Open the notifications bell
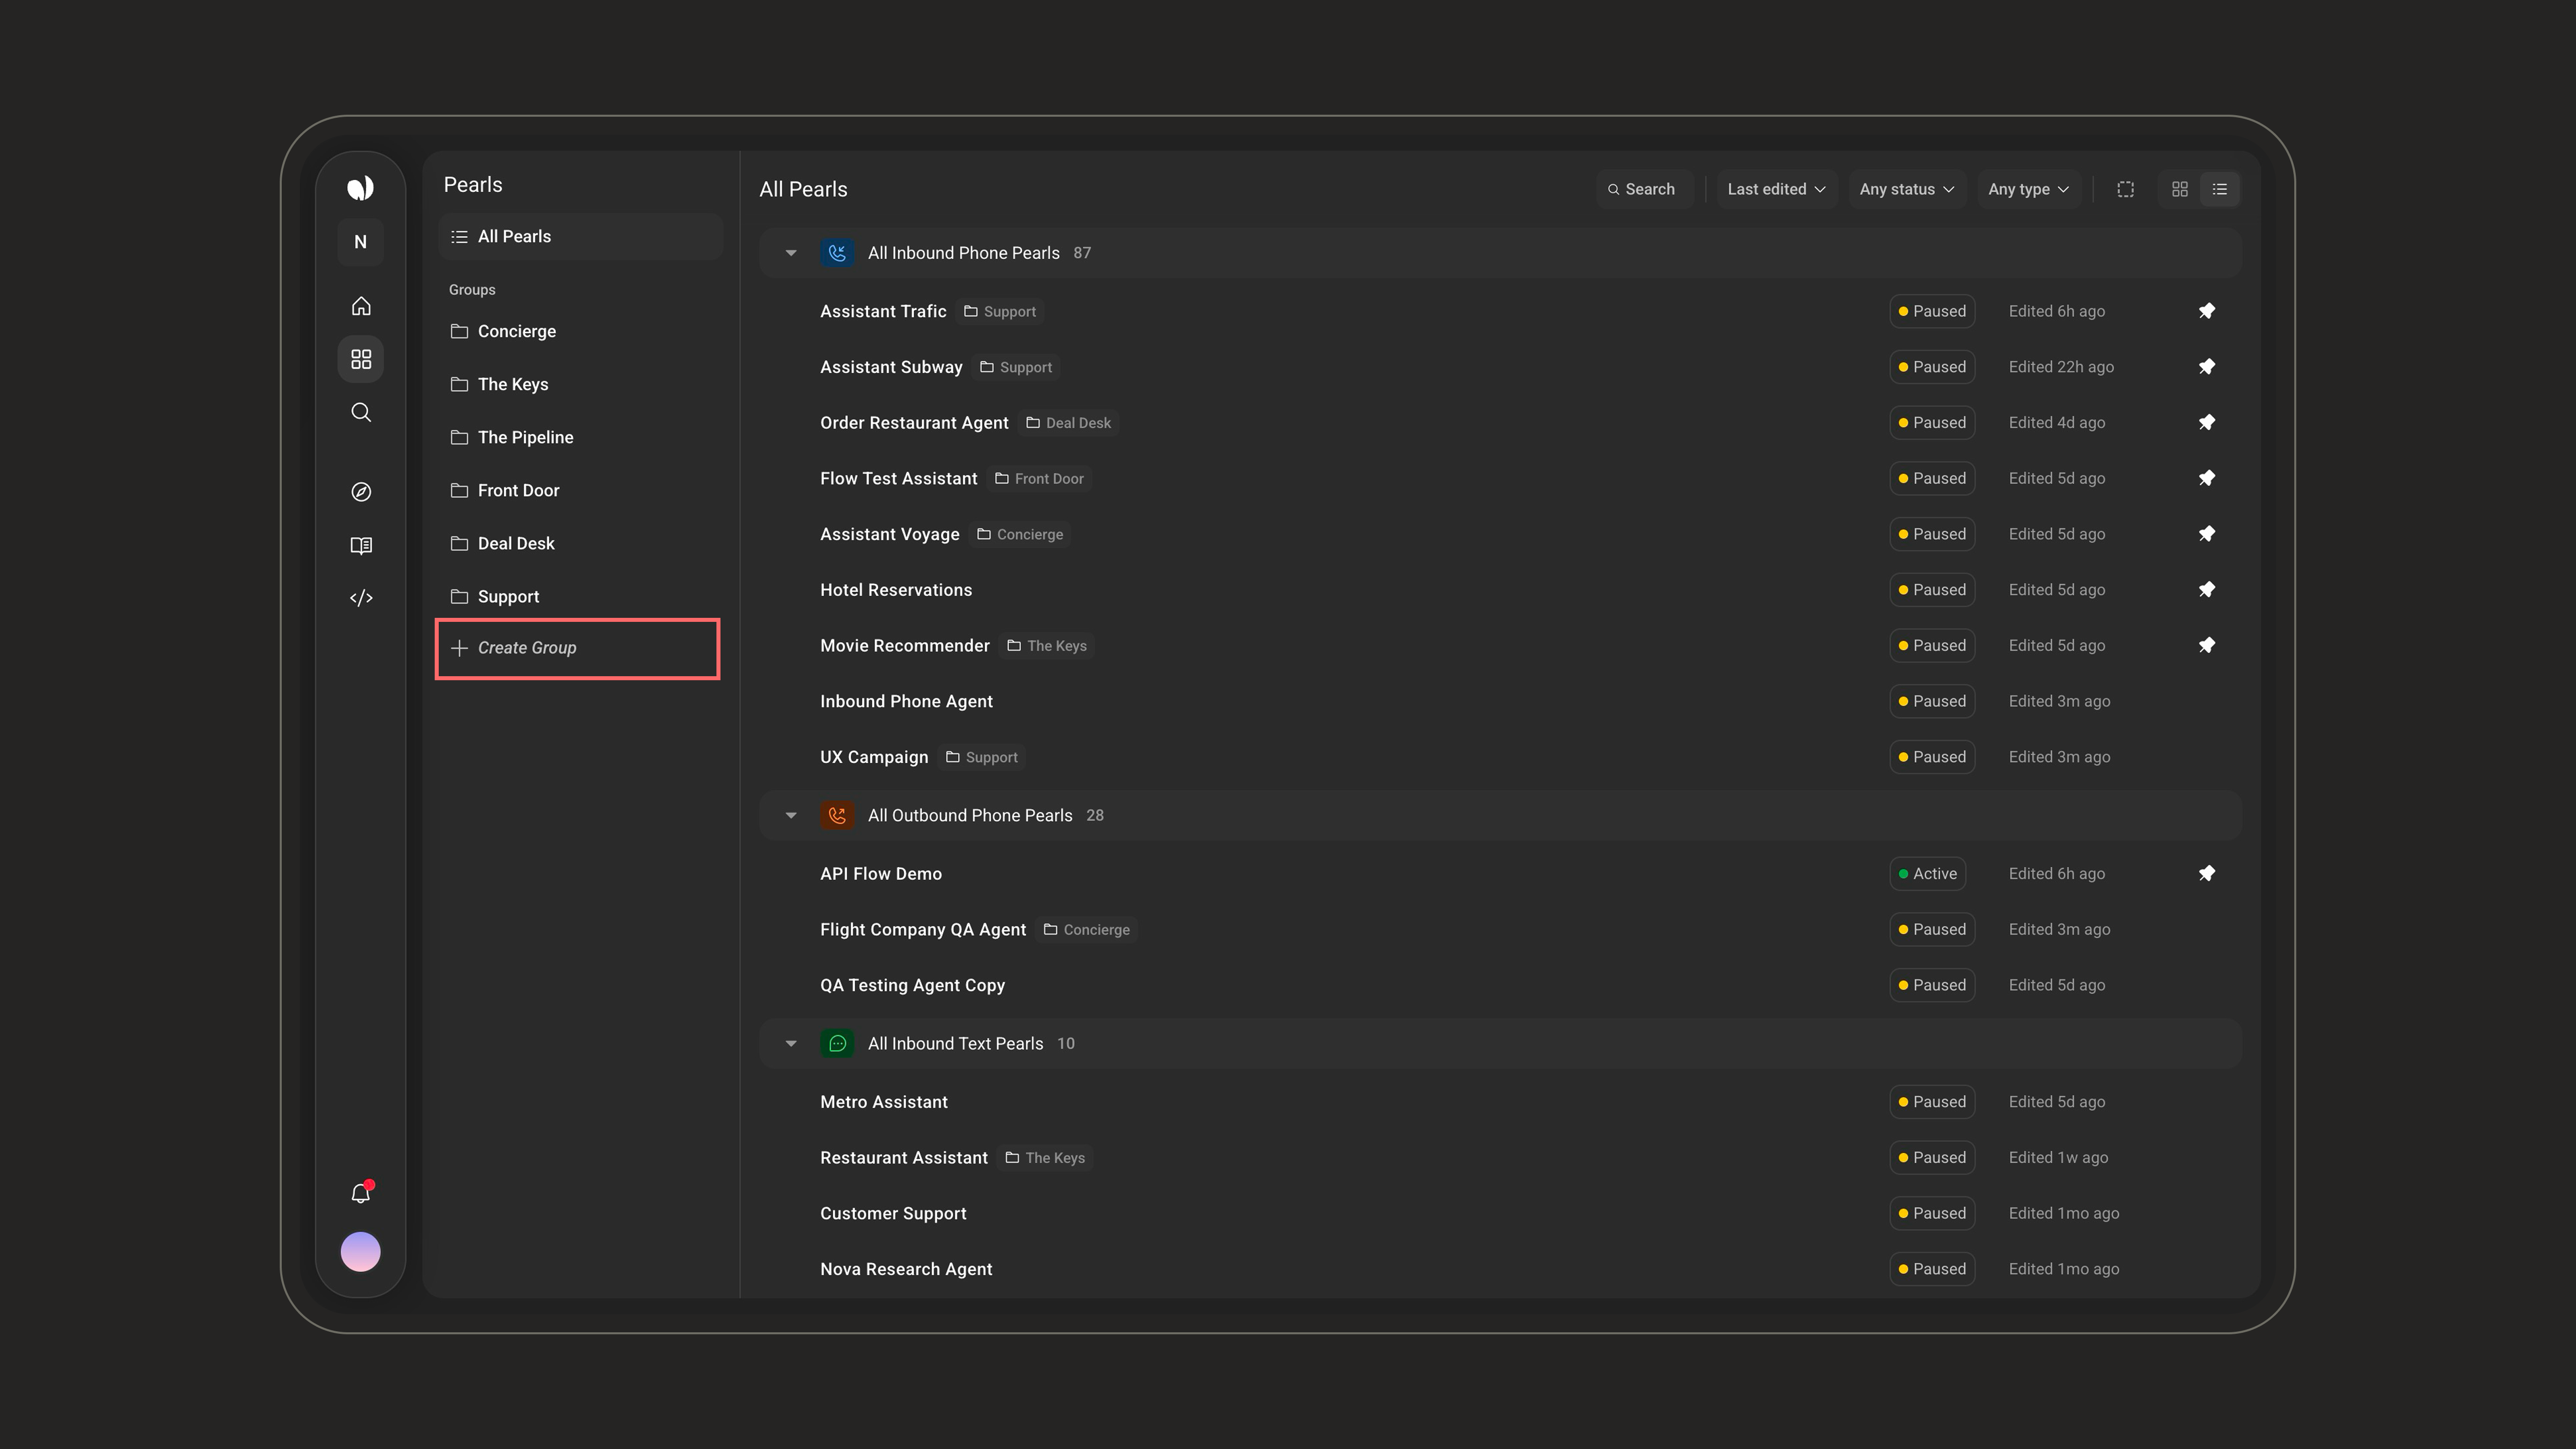The height and width of the screenshot is (1449, 2576). [361, 1193]
